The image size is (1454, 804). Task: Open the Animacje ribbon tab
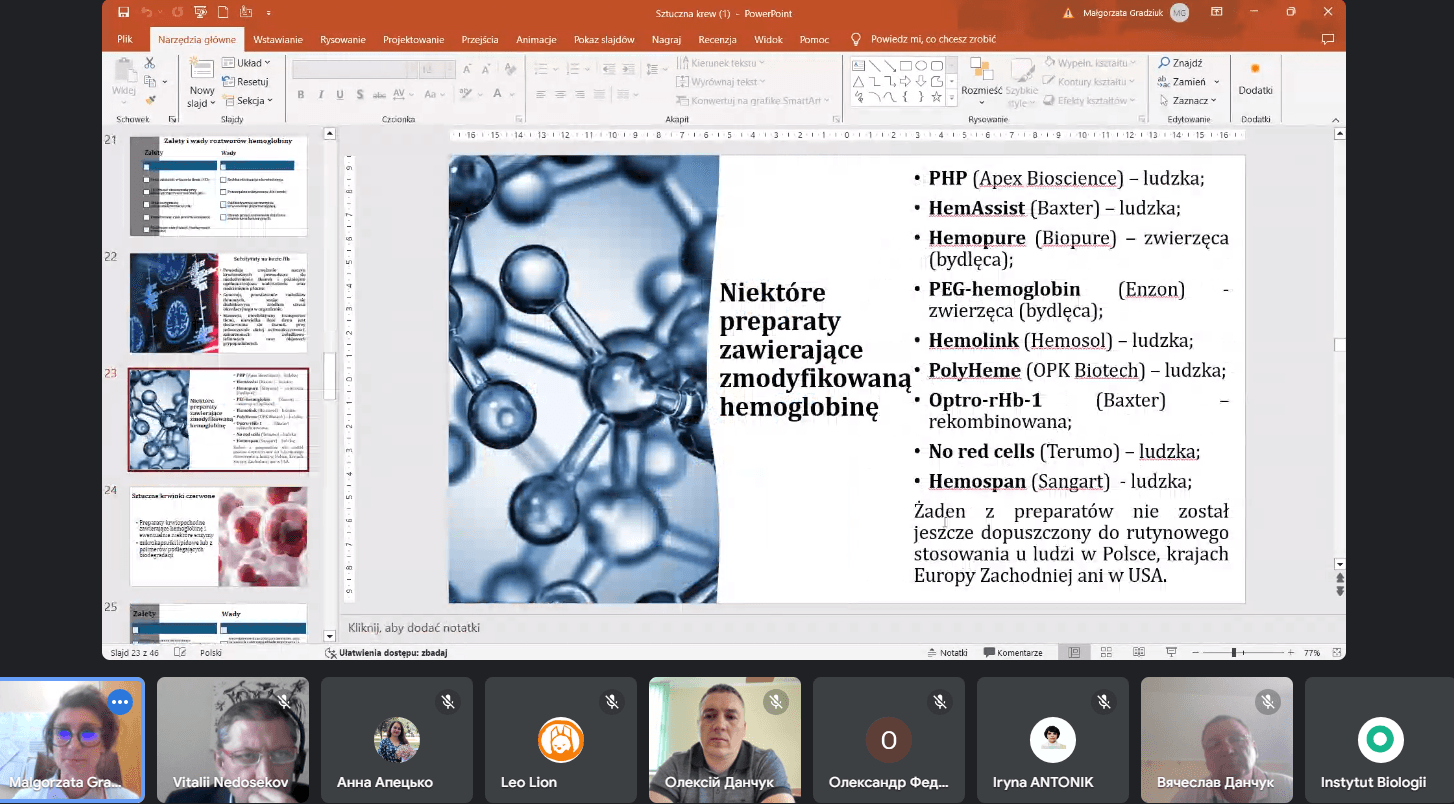pyautogui.click(x=536, y=39)
